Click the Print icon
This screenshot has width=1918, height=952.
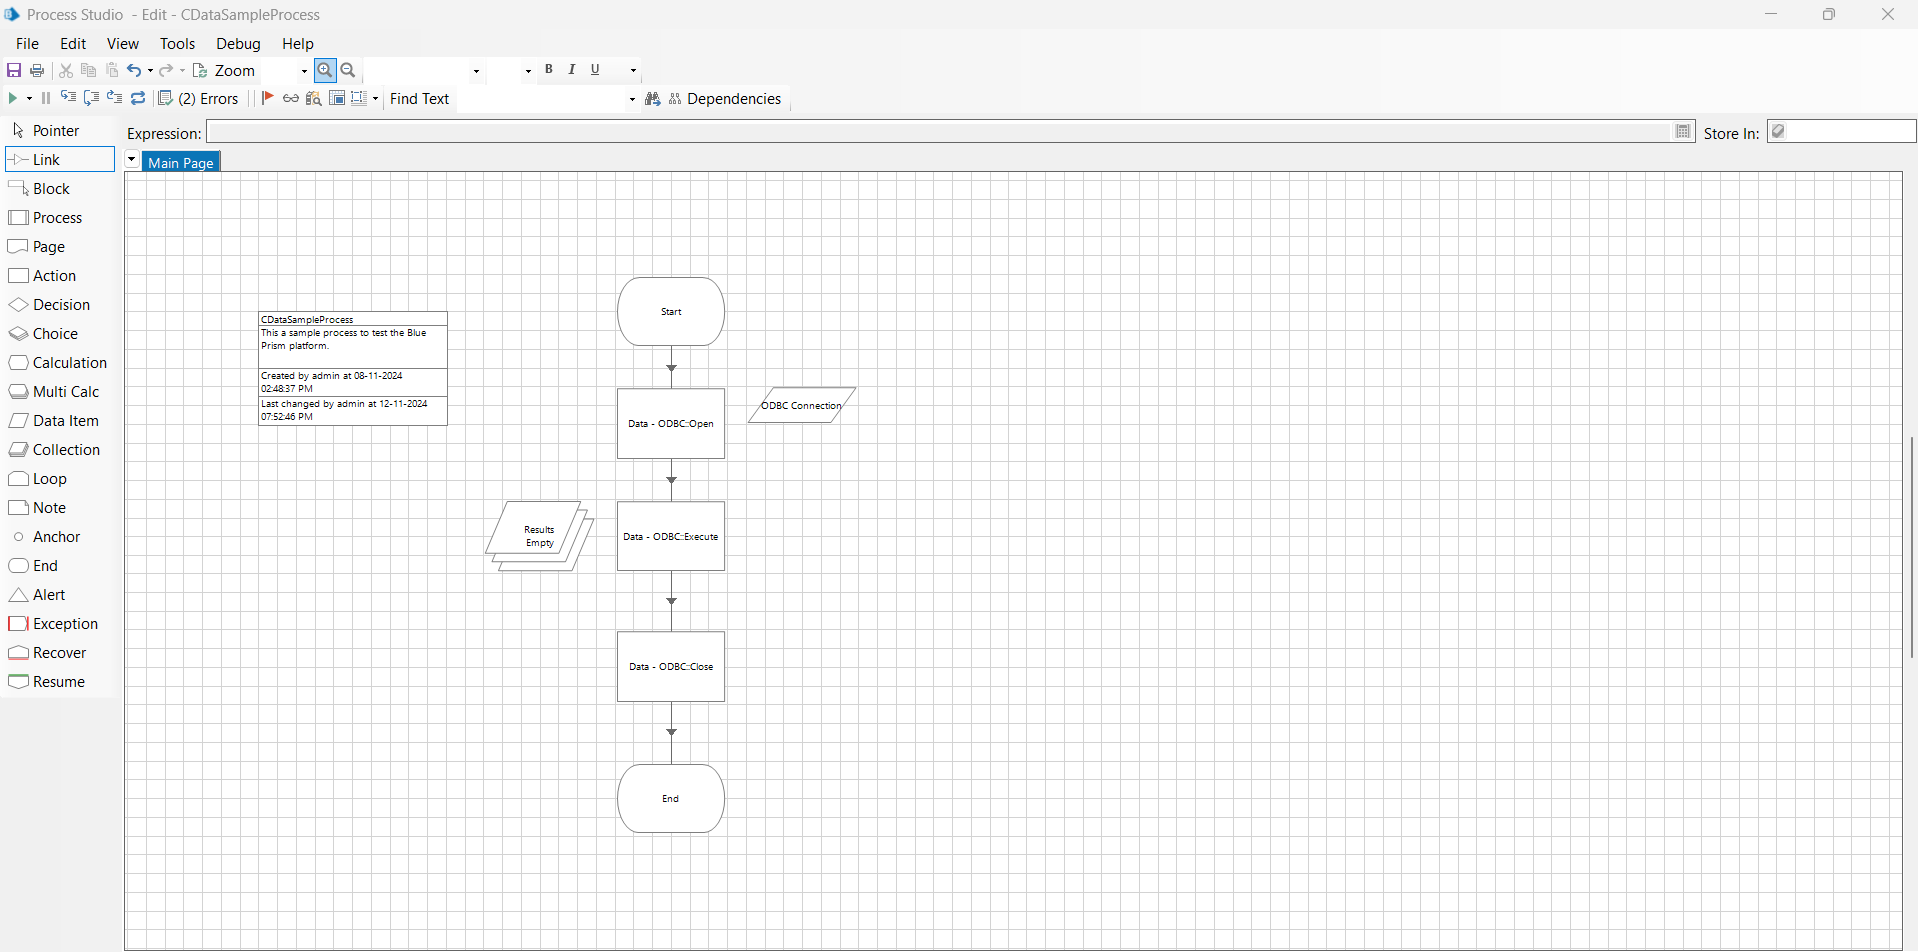coord(37,70)
